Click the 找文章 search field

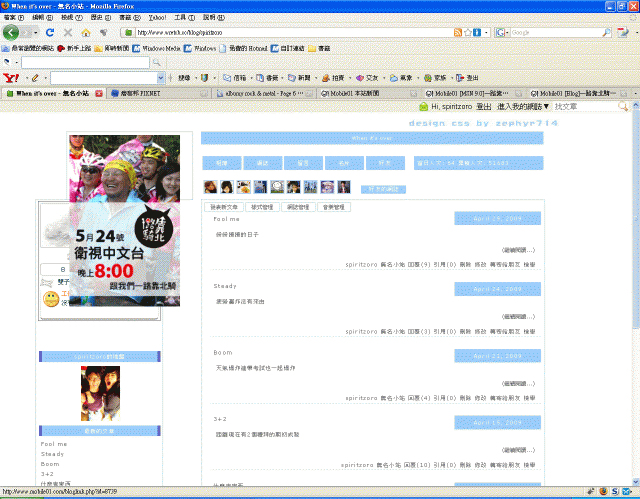585,106
